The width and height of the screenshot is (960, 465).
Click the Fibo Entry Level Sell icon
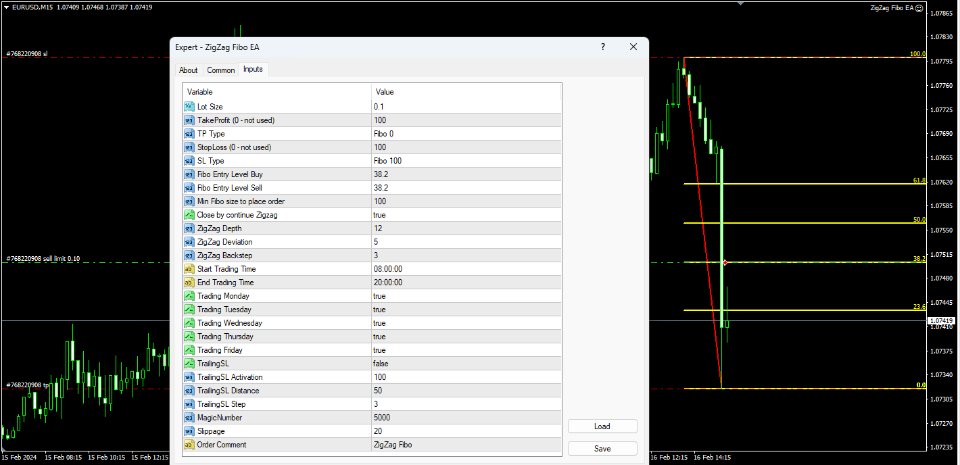[x=189, y=188]
